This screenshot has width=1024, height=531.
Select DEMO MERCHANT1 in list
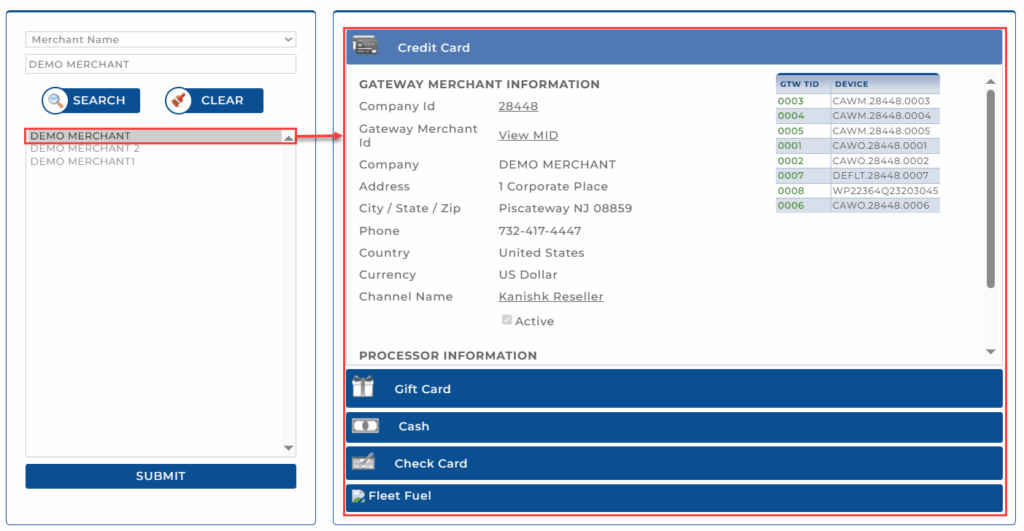[x=83, y=162]
